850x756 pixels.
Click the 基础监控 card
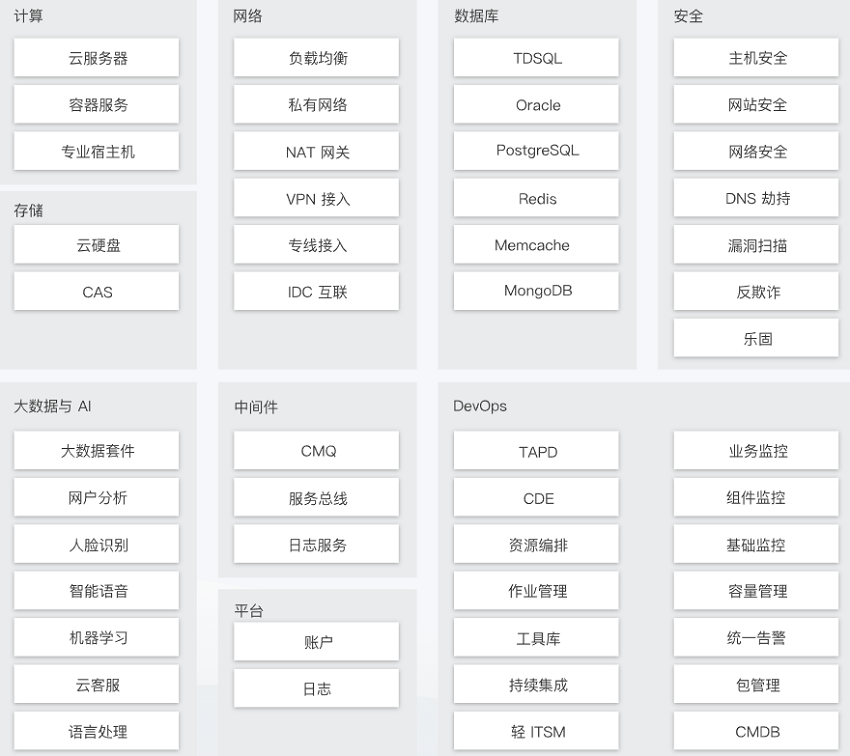tap(756, 544)
